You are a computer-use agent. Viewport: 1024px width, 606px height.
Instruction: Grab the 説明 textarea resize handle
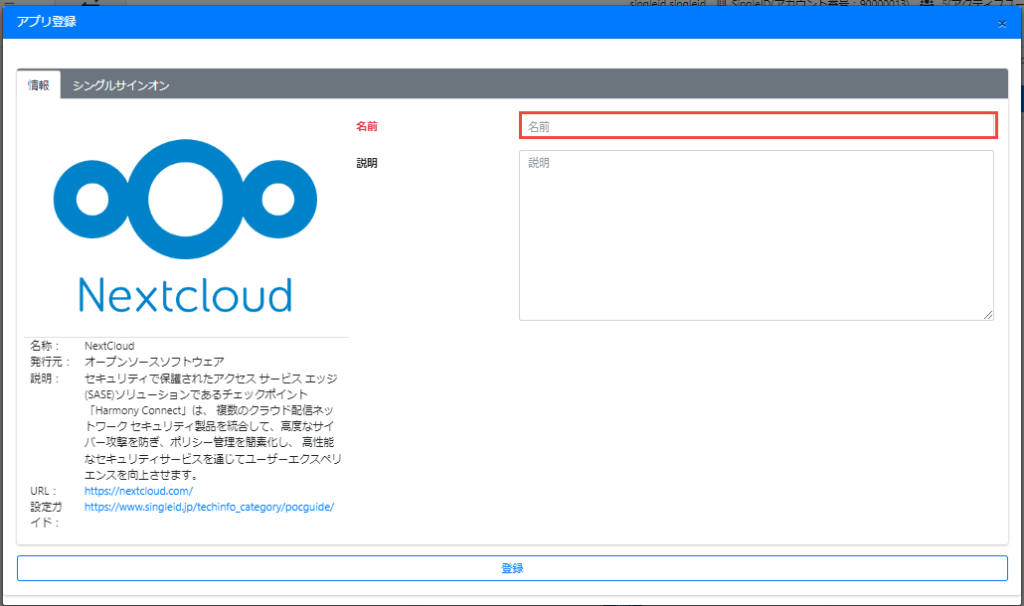[988, 315]
